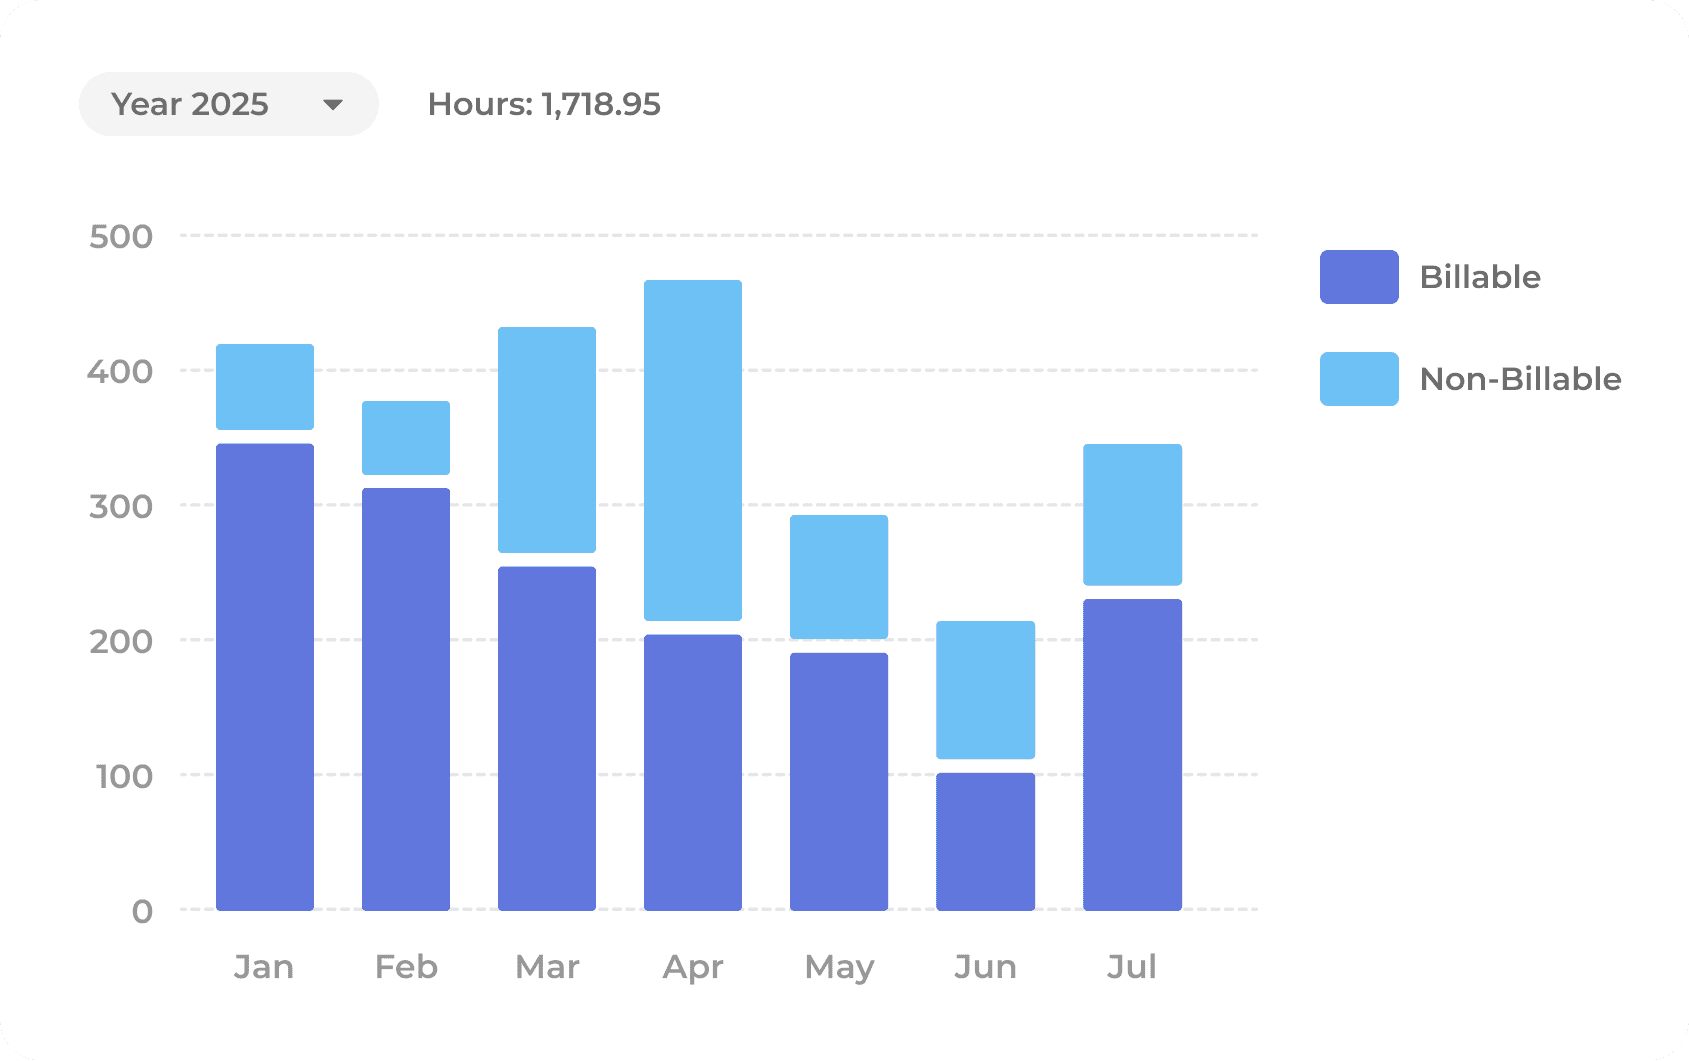Click the Hours: 1,718.95 total display
Image resolution: width=1689 pixels, height=1061 pixels.
click(x=544, y=104)
